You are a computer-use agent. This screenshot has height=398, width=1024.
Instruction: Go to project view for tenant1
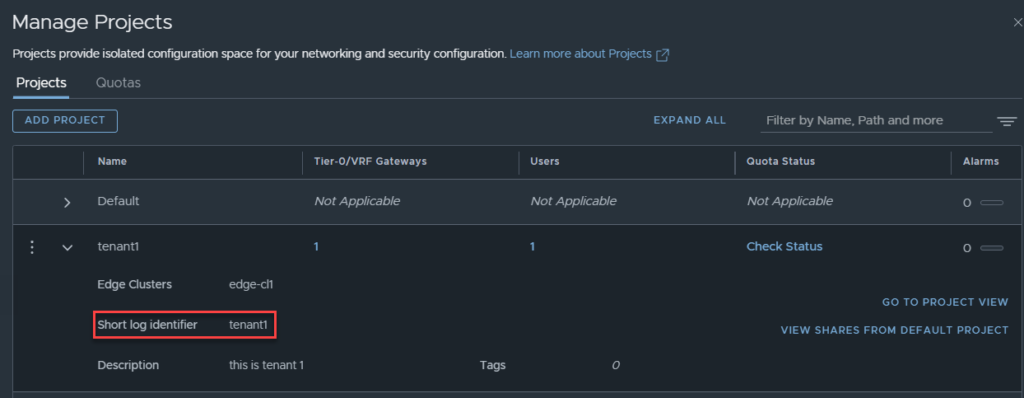[945, 302]
